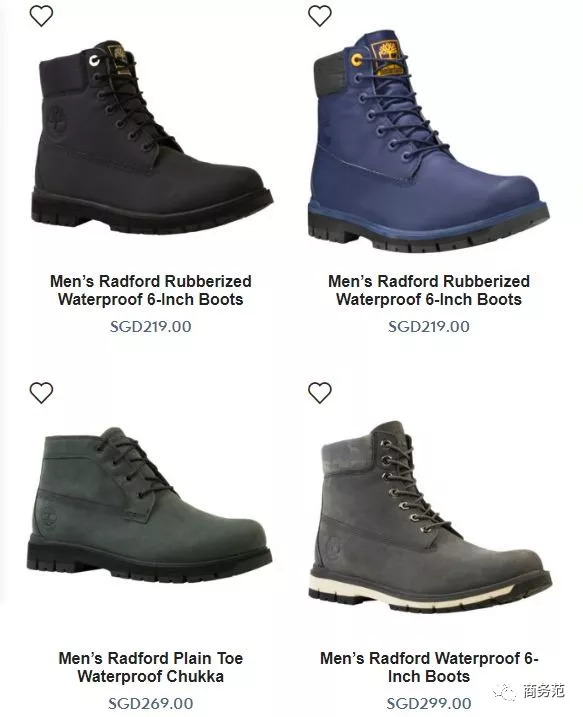The image size is (583, 717).
Task: Favorite the navy blue Radford Rubberized boot
Action: click(320, 16)
